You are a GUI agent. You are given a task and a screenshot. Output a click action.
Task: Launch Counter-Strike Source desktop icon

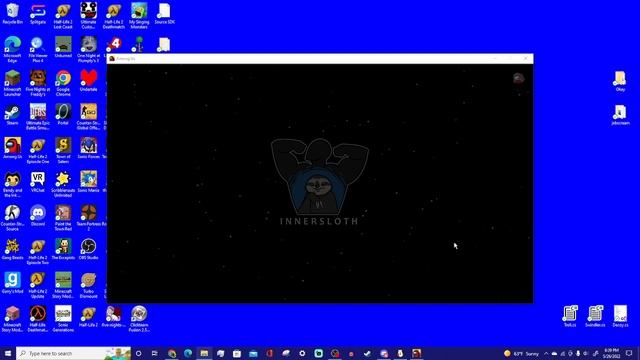coord(12,218)
